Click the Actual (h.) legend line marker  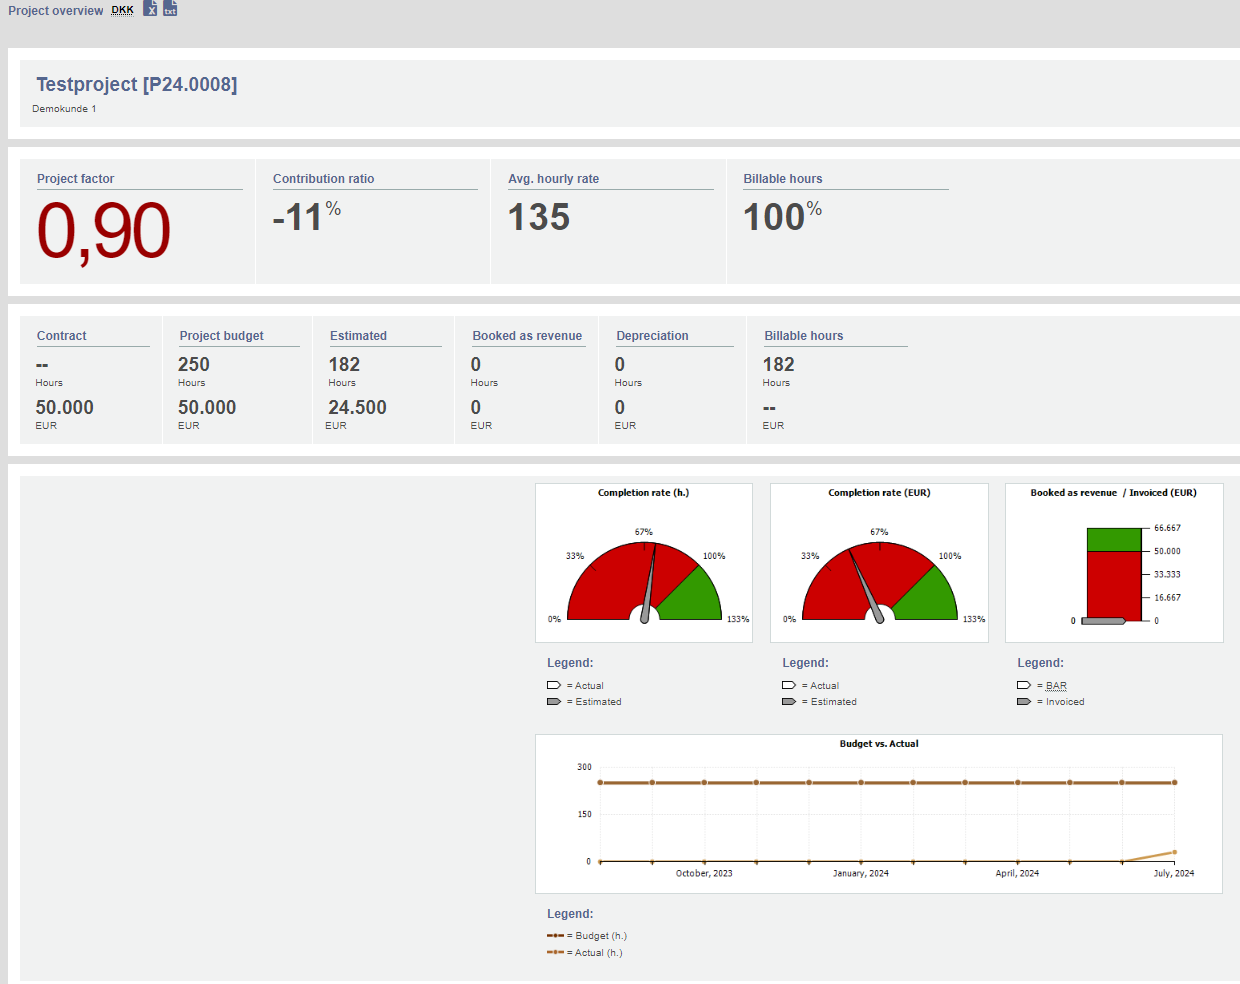[555, 953]
